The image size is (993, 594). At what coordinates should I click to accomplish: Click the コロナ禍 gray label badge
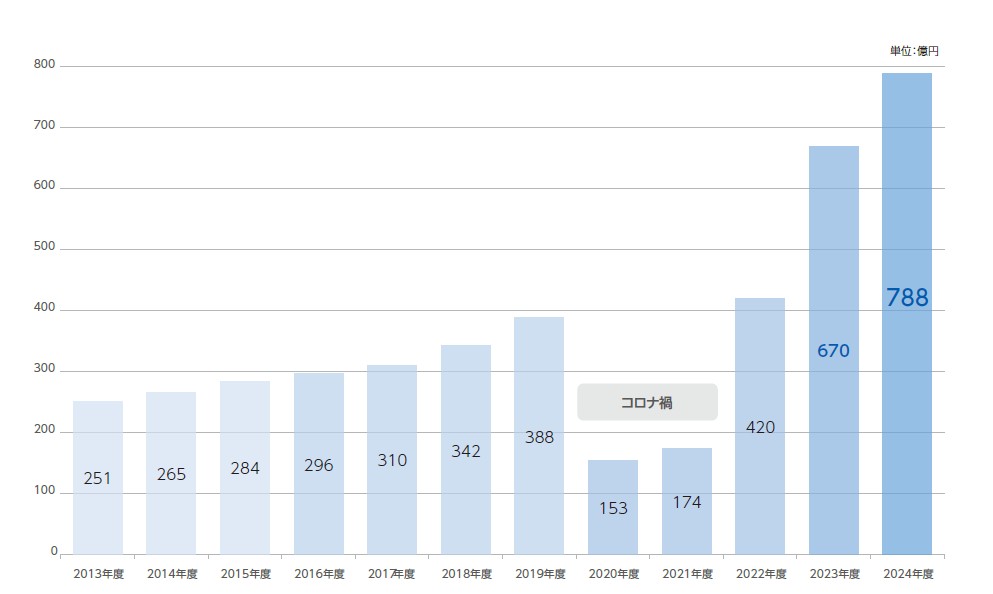(647, 402)
